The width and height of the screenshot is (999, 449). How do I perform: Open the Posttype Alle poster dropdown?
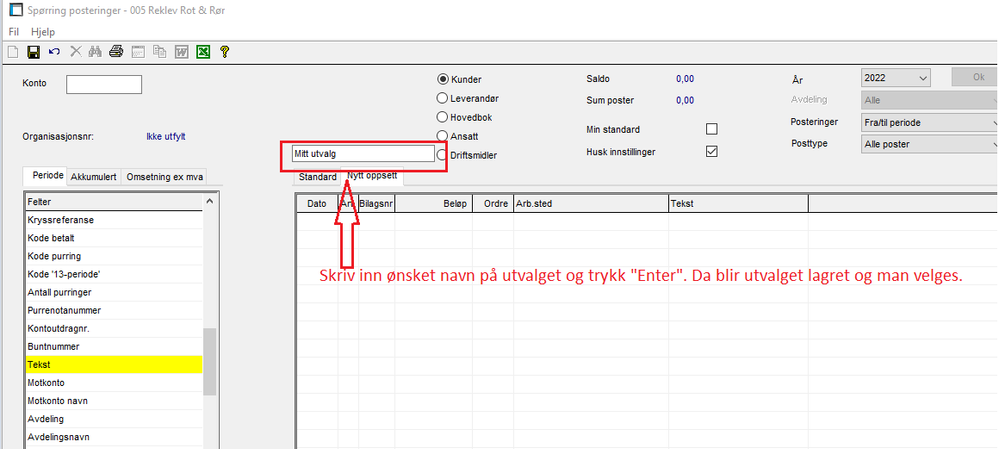pyautogui.click(x=930, y=144)
